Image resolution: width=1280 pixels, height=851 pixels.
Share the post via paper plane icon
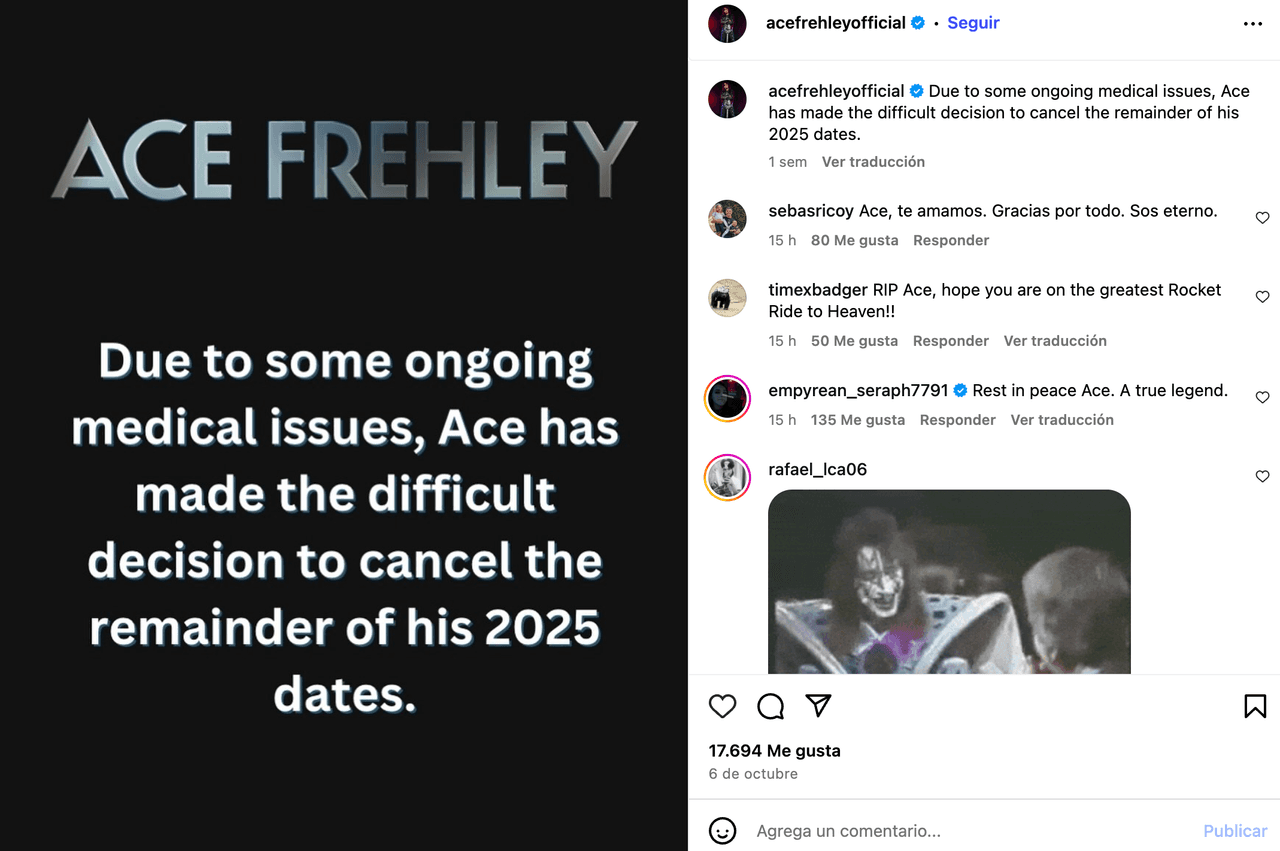818,706
